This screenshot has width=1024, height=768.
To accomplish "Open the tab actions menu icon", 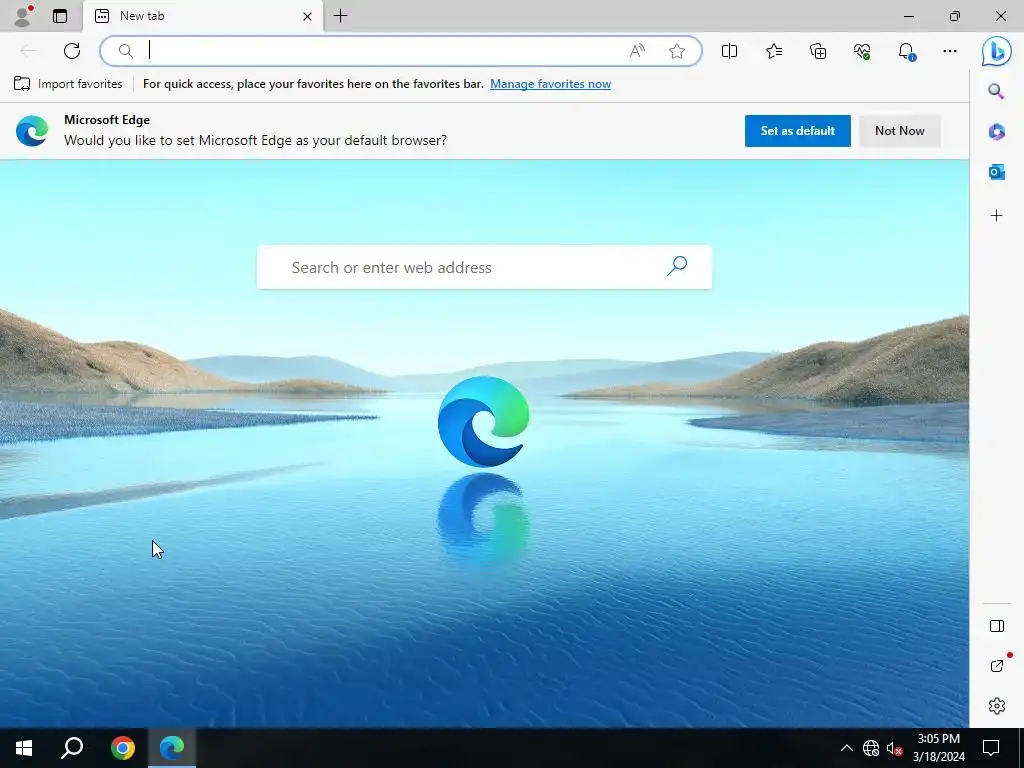I will pos(60,16).
